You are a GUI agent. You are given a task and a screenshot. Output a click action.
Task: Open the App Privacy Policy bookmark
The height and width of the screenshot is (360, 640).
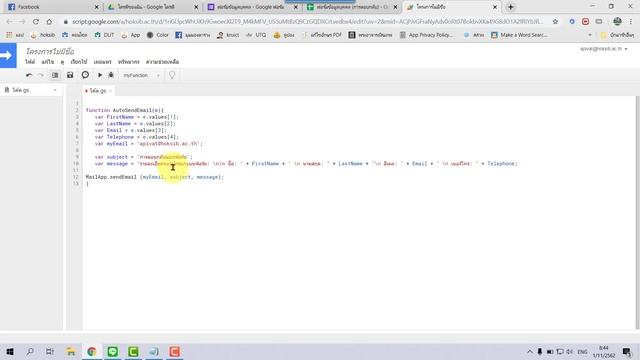(427, 36)
